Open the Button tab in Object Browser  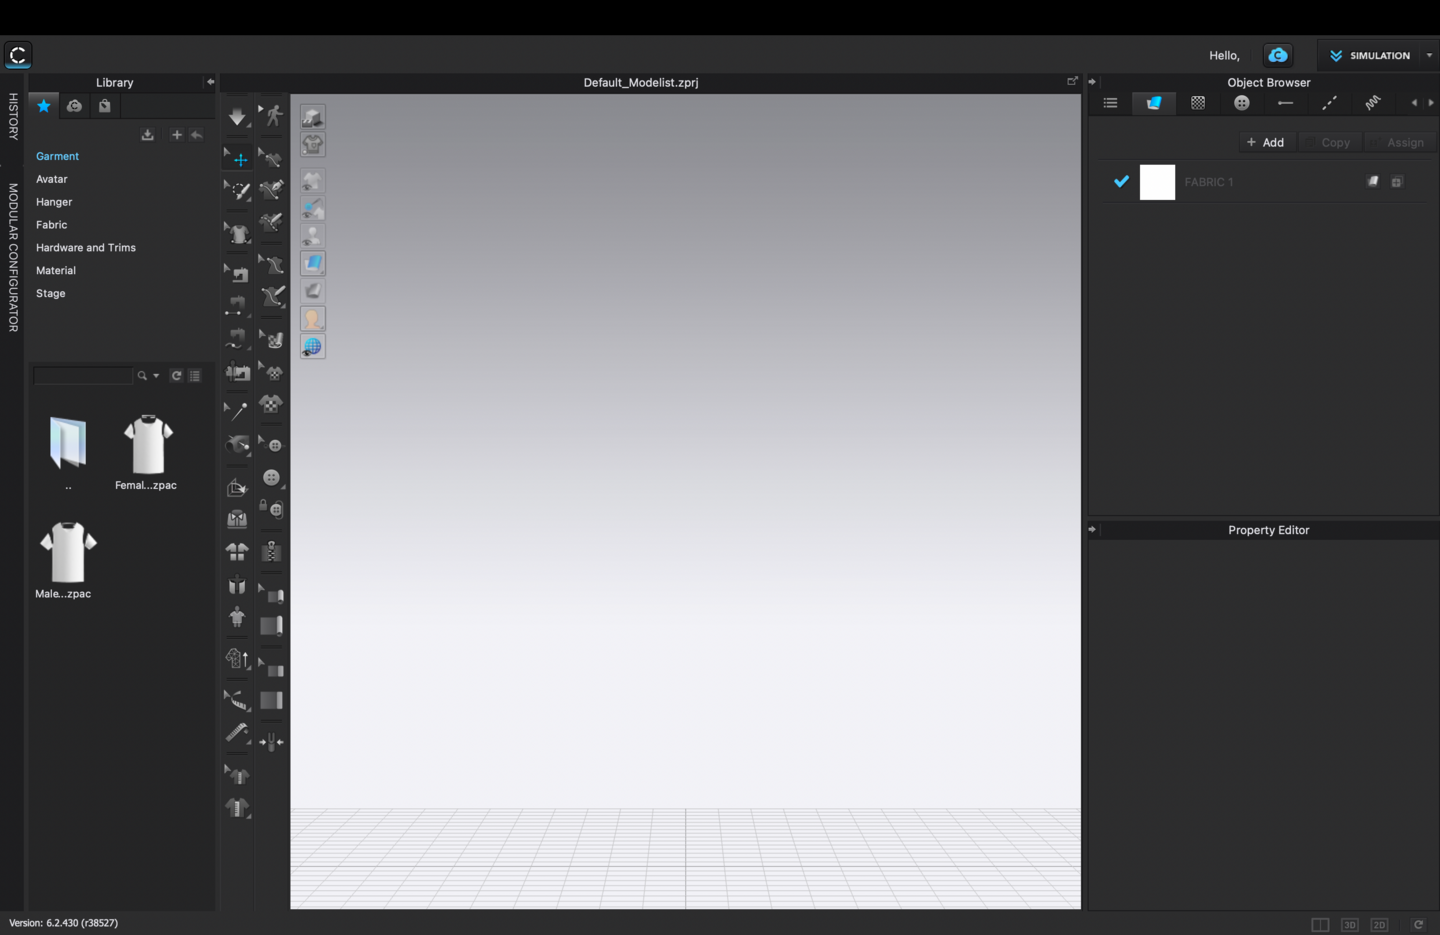click(1241, 103)
